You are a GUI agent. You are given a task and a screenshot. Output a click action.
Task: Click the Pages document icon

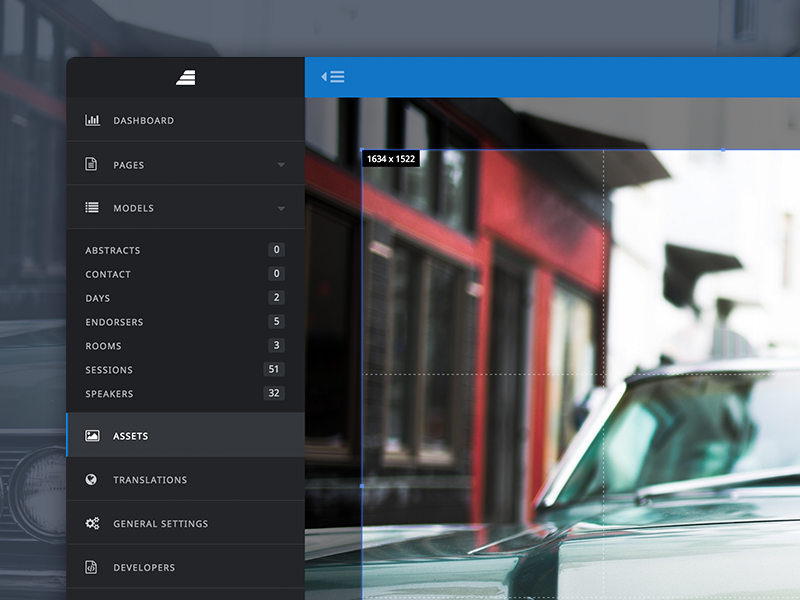[x=92, y=164]
